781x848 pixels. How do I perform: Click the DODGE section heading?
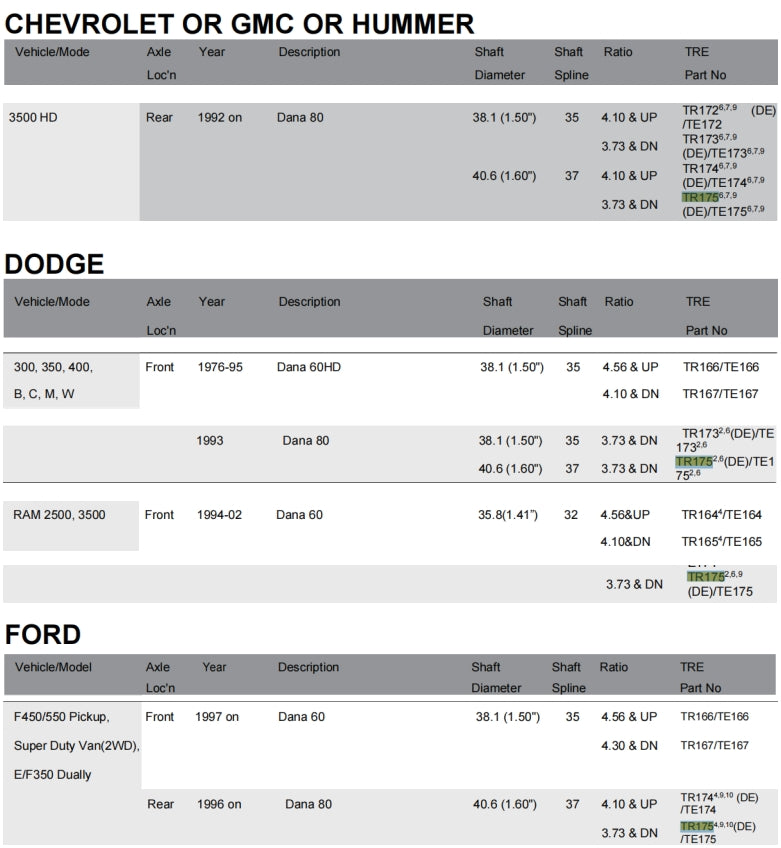tap(55, 264)
